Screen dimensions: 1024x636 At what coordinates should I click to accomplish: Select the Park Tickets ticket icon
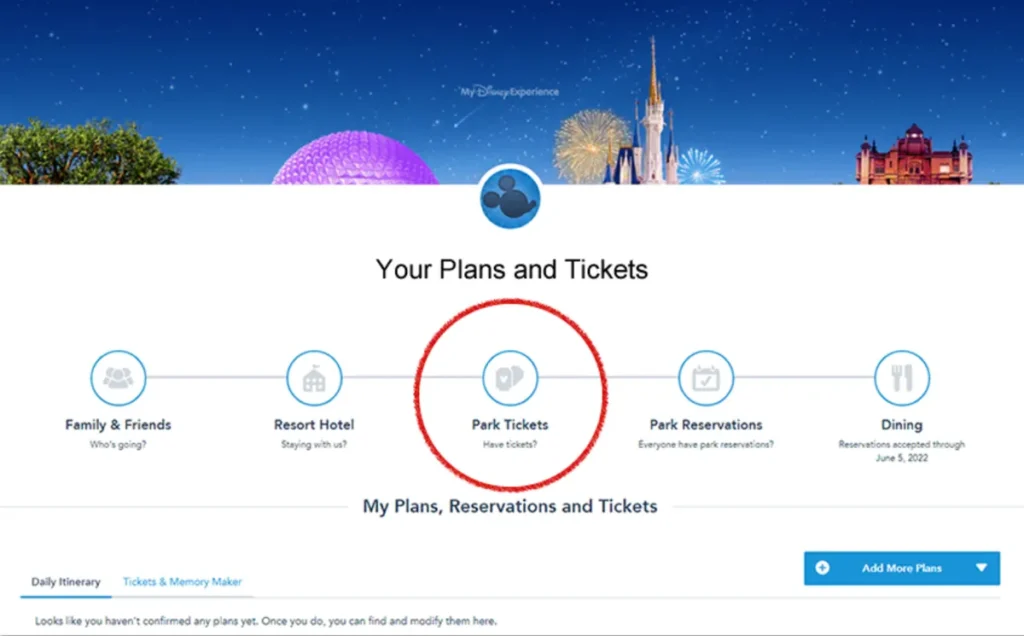(509, 378)
